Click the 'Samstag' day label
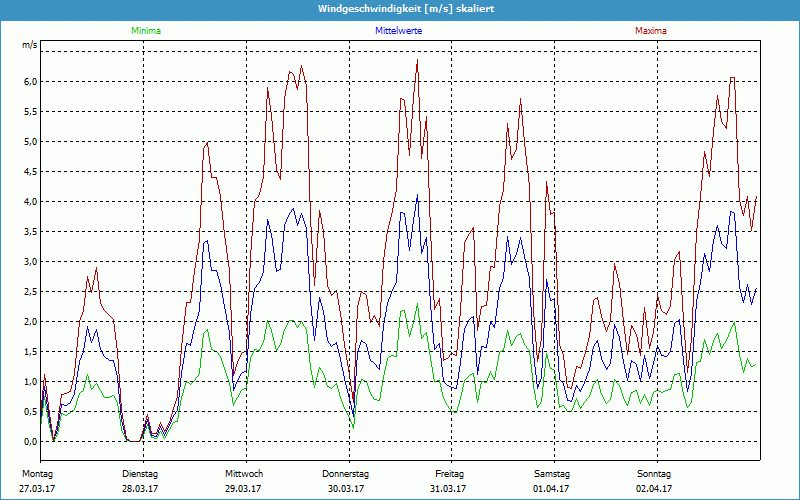The image size is (800, 500). click(x=552, y=474)
